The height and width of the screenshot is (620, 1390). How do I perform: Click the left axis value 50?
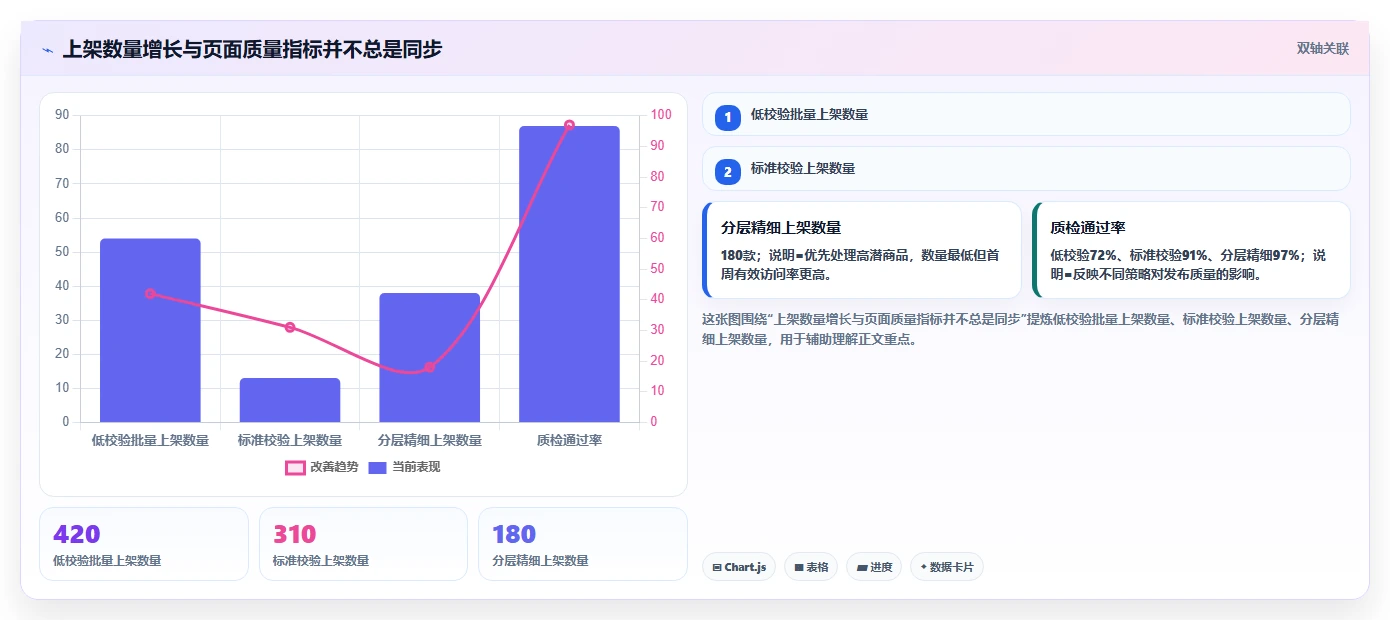pos(62,251)
